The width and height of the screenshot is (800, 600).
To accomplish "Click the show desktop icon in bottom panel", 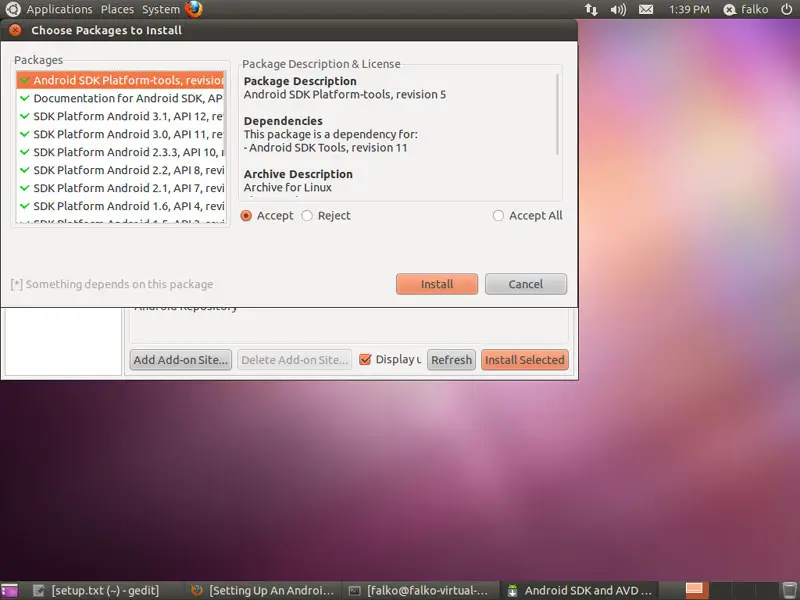I will (9, 590).
